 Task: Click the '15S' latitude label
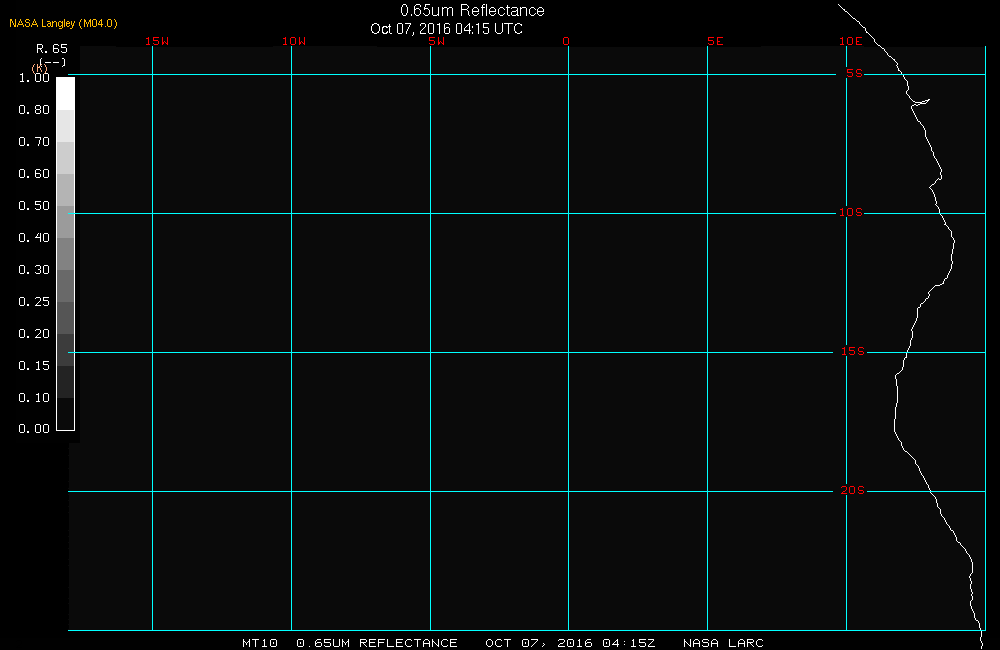point(853,351)
